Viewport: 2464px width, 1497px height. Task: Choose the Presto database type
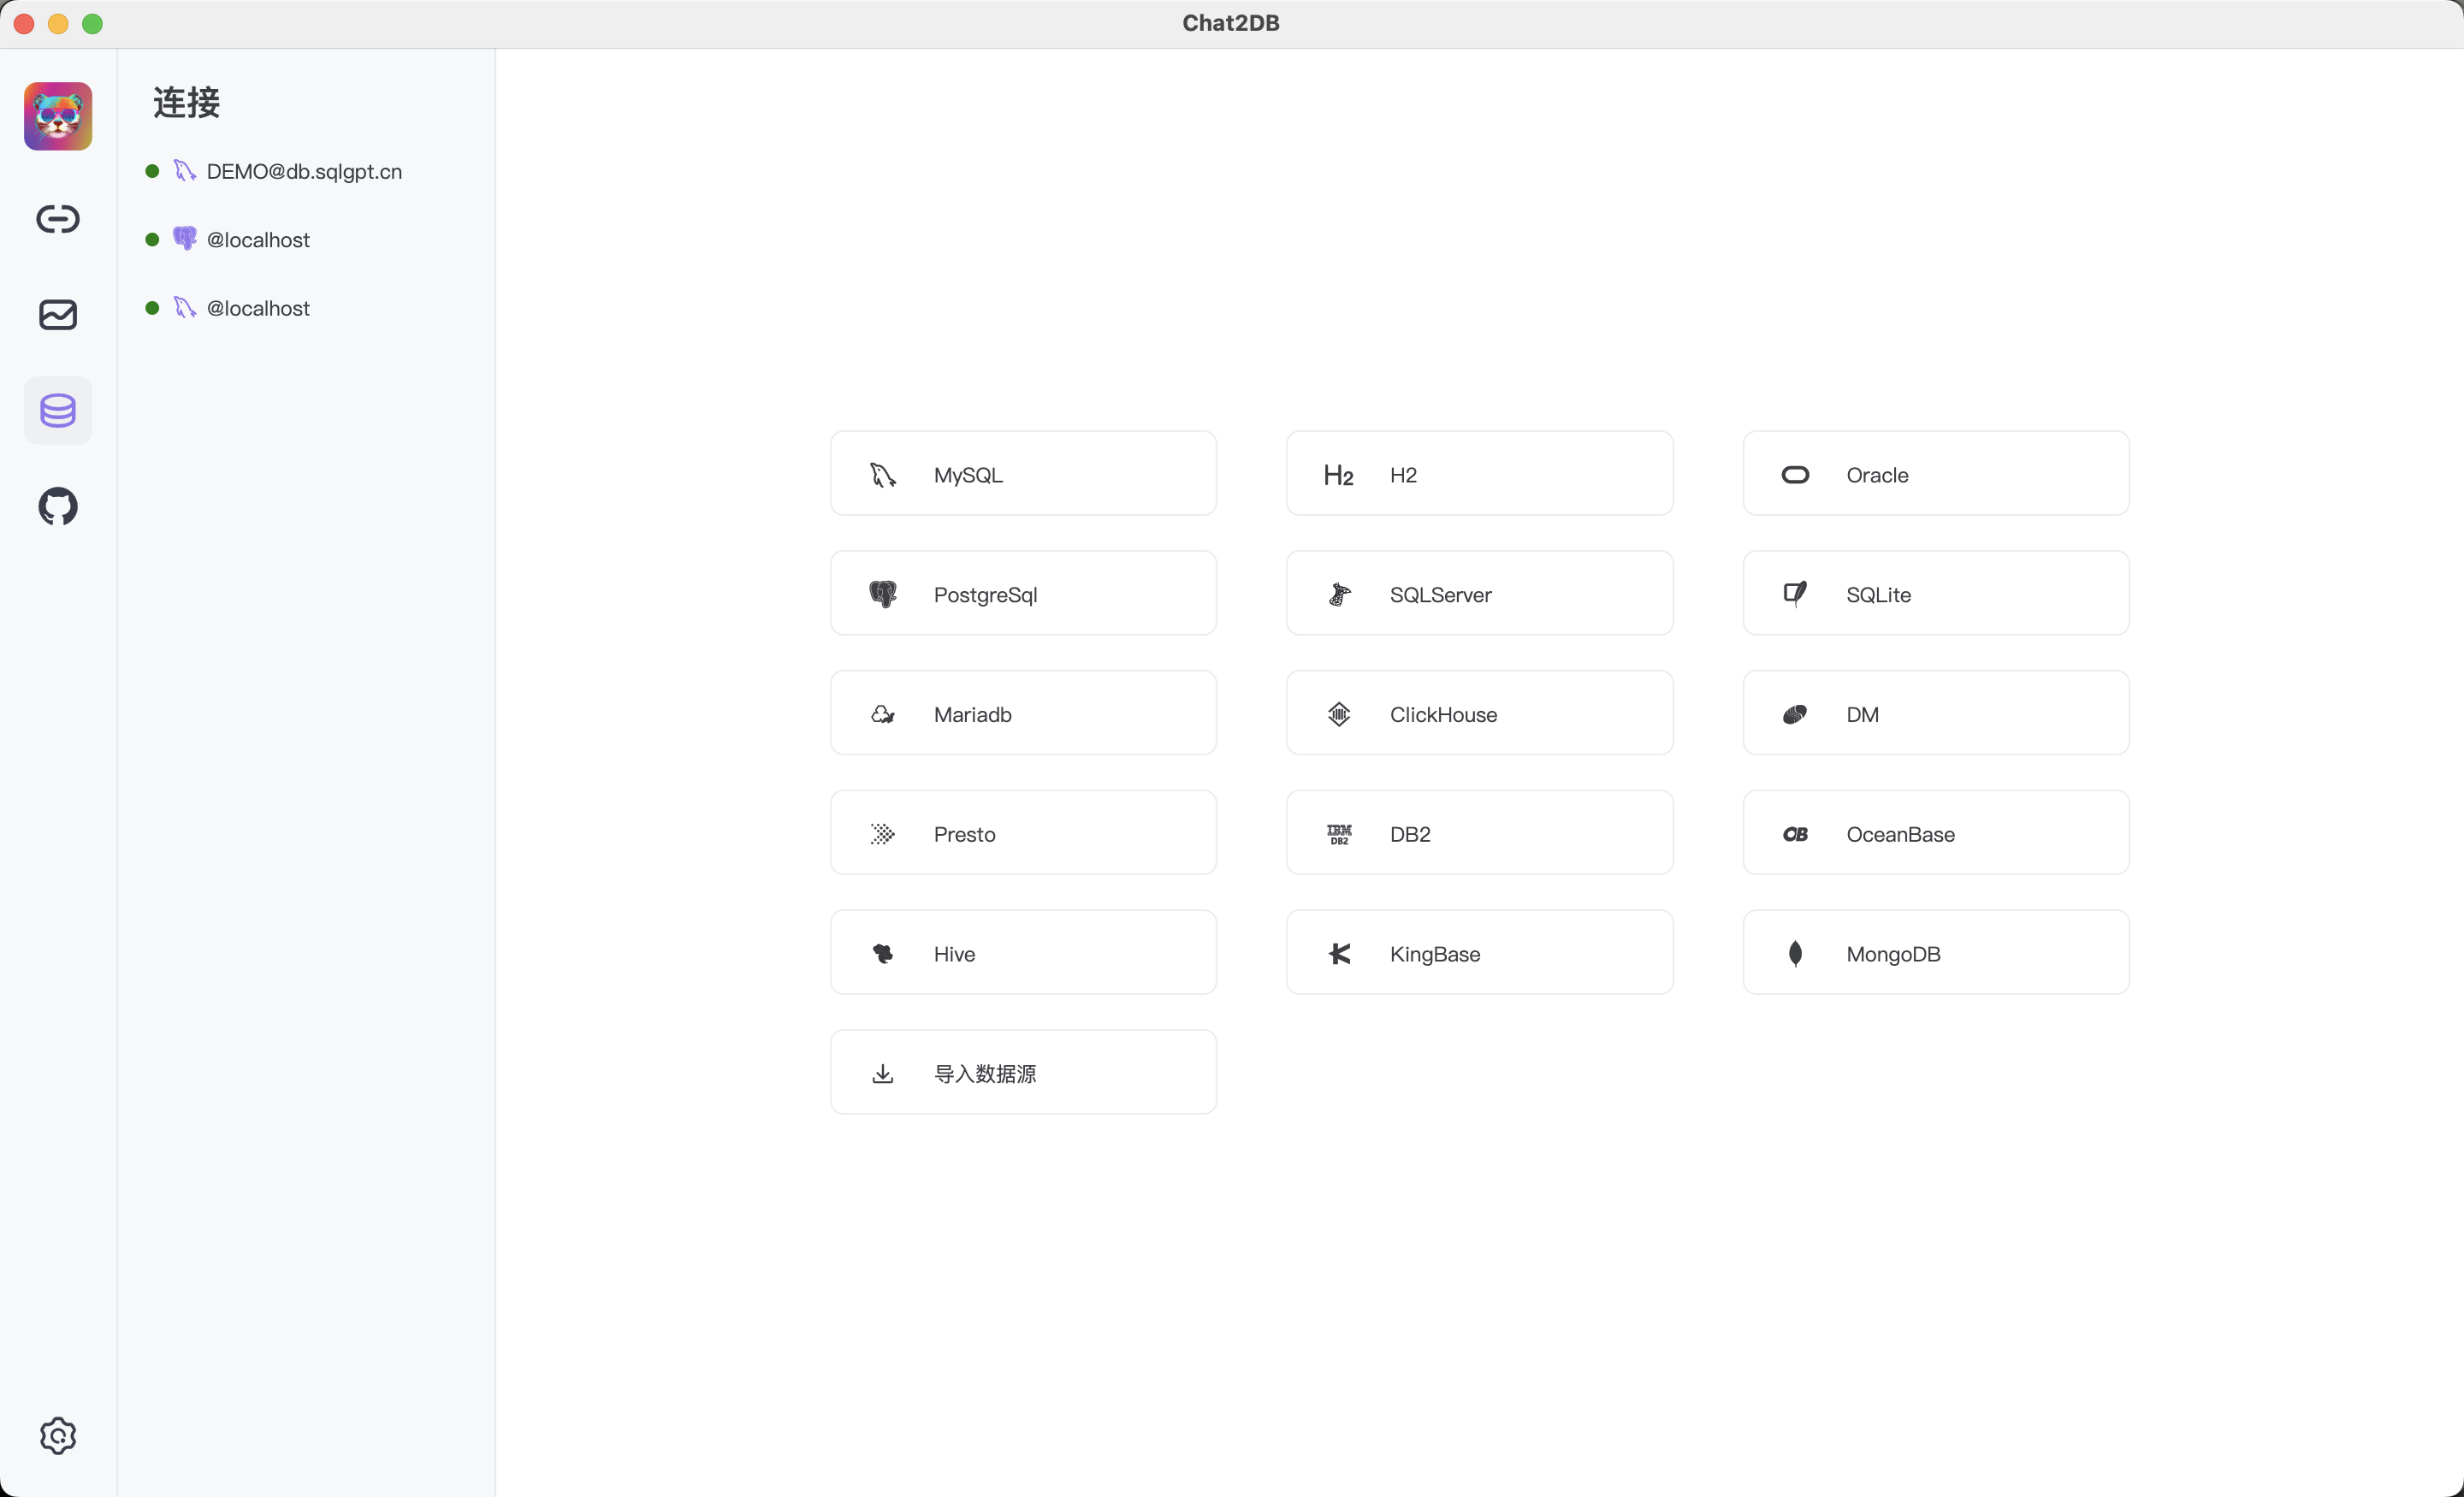(x=1023, y=833)
